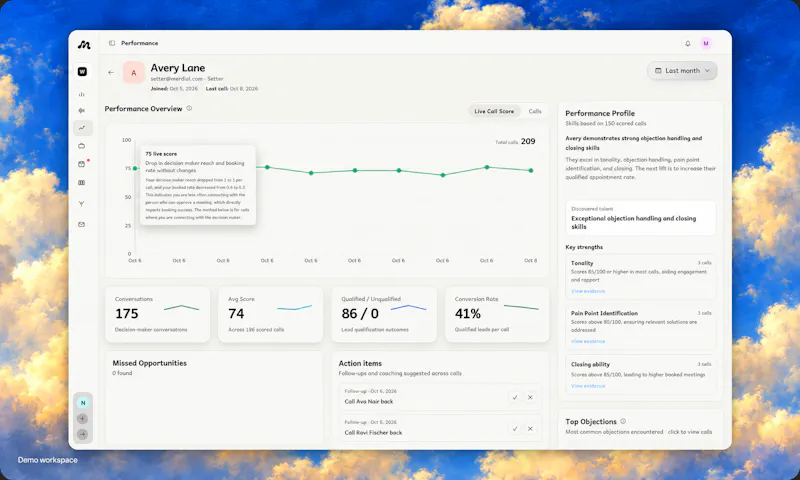The height and width of the screenshot is (480, 800).
Task: Click info icon next to Top Objections
Action: pos(623,421)
